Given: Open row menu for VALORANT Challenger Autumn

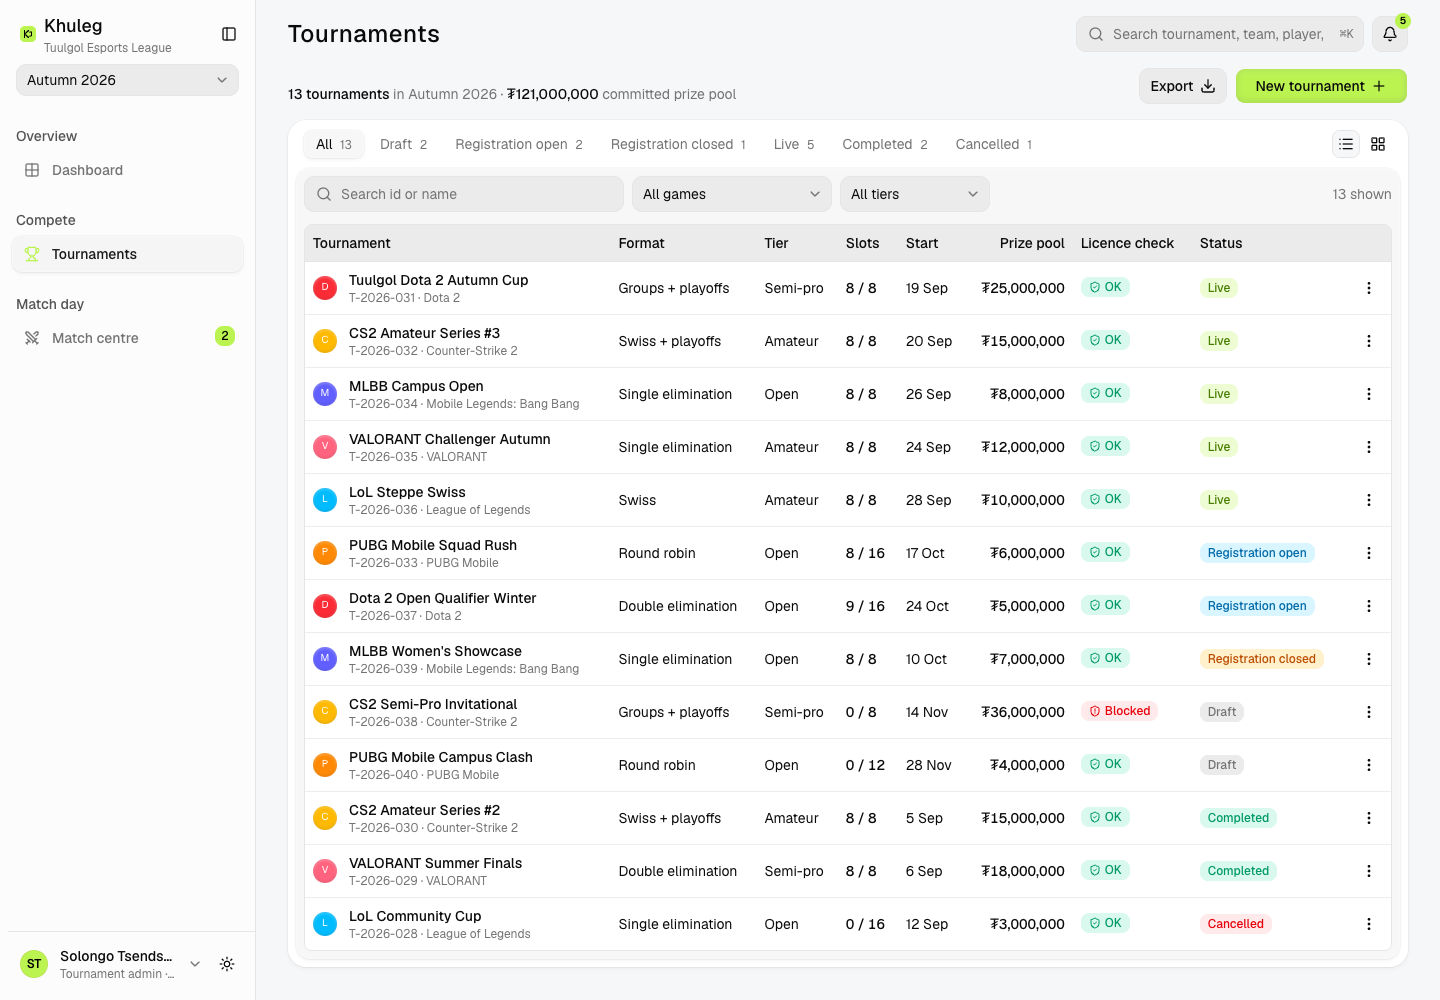Looking at the screenshot, I should 1369,447.
